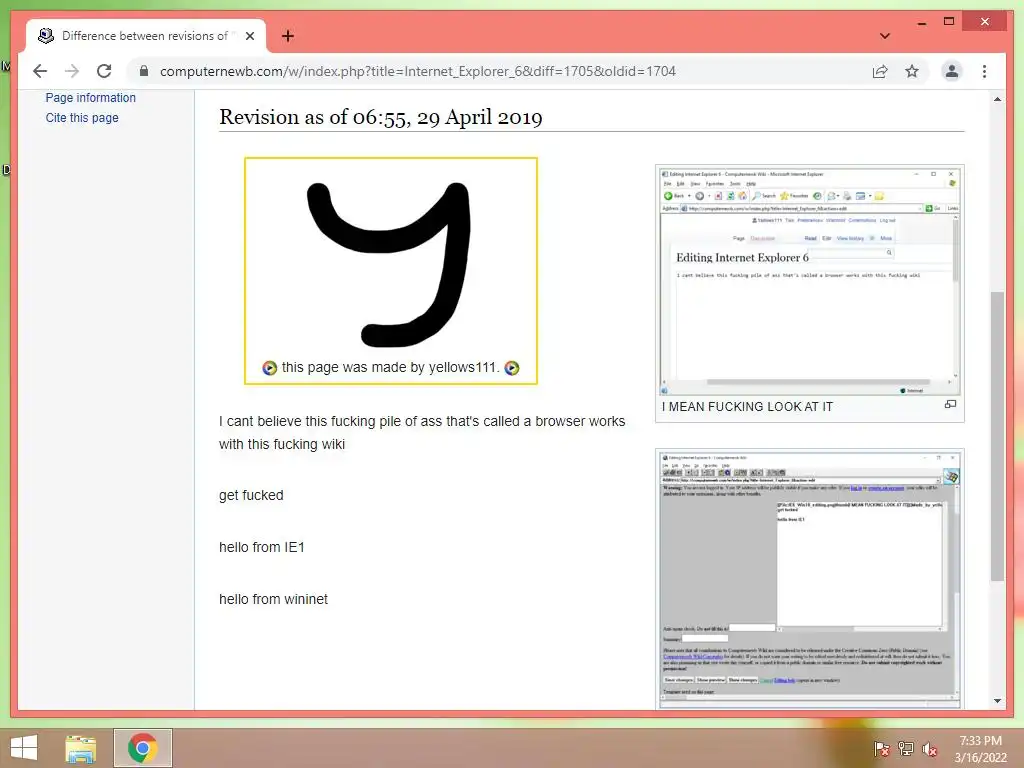Click the 'this page was made by yellows111.' caption
This screenshot has height=768, width=1024.
(391, 368)
